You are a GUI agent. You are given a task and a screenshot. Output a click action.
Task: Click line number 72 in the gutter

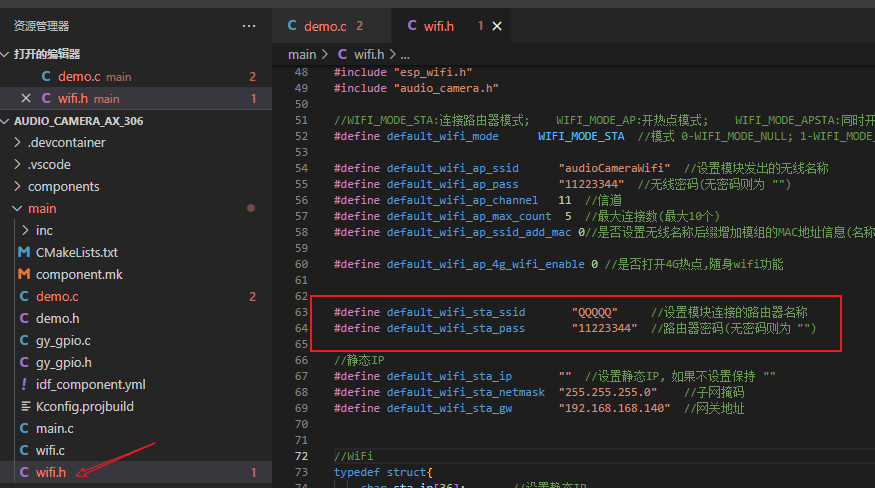tap(301, 456)
